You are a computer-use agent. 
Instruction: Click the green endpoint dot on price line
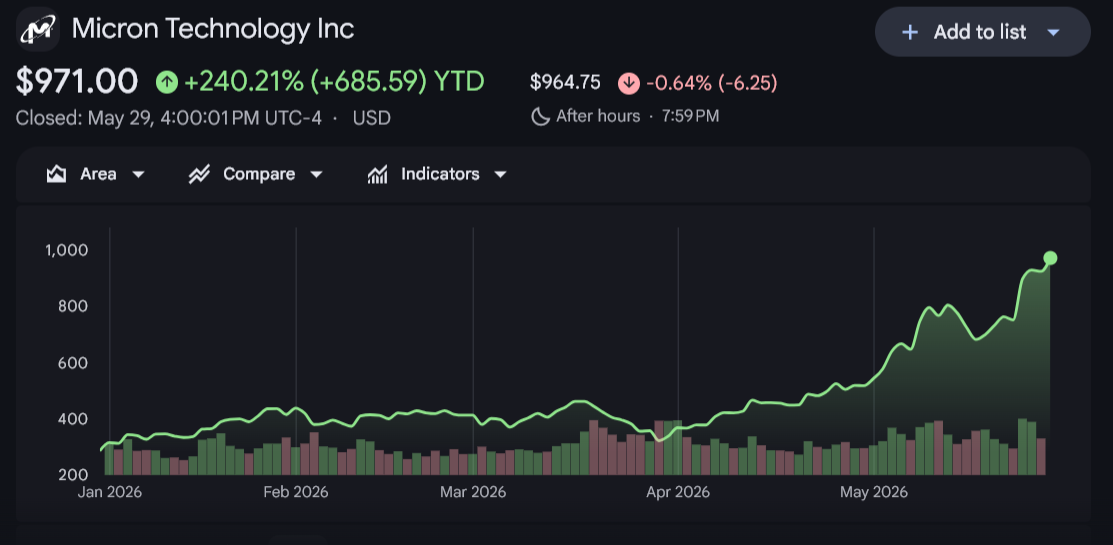click(1050, 258)
